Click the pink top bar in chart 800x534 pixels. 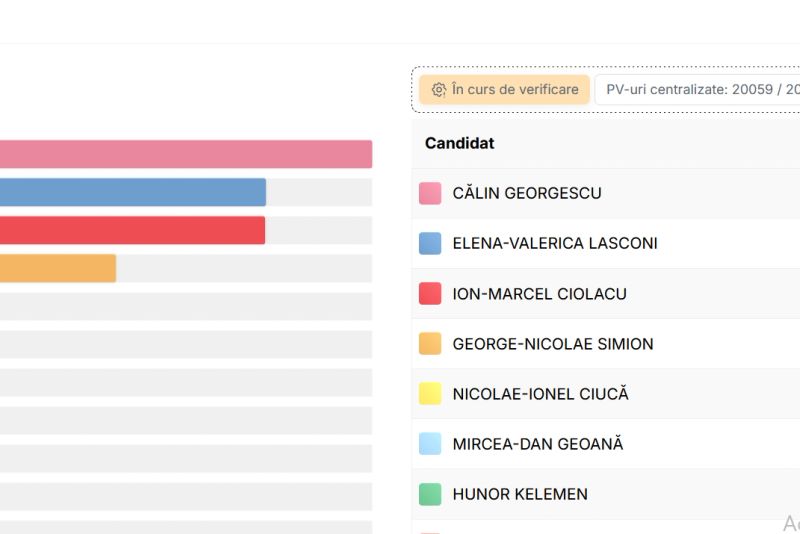[185, 154]
